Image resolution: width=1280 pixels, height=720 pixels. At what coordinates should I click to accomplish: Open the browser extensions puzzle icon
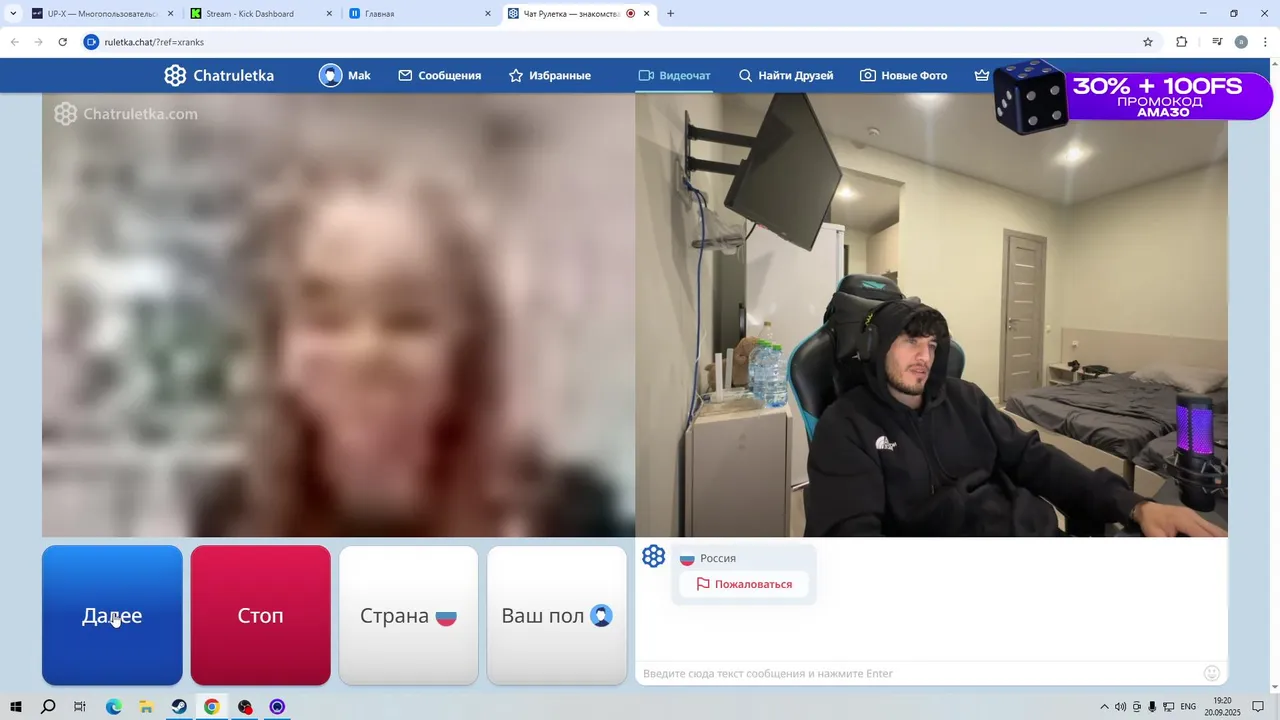point(1182,42)
